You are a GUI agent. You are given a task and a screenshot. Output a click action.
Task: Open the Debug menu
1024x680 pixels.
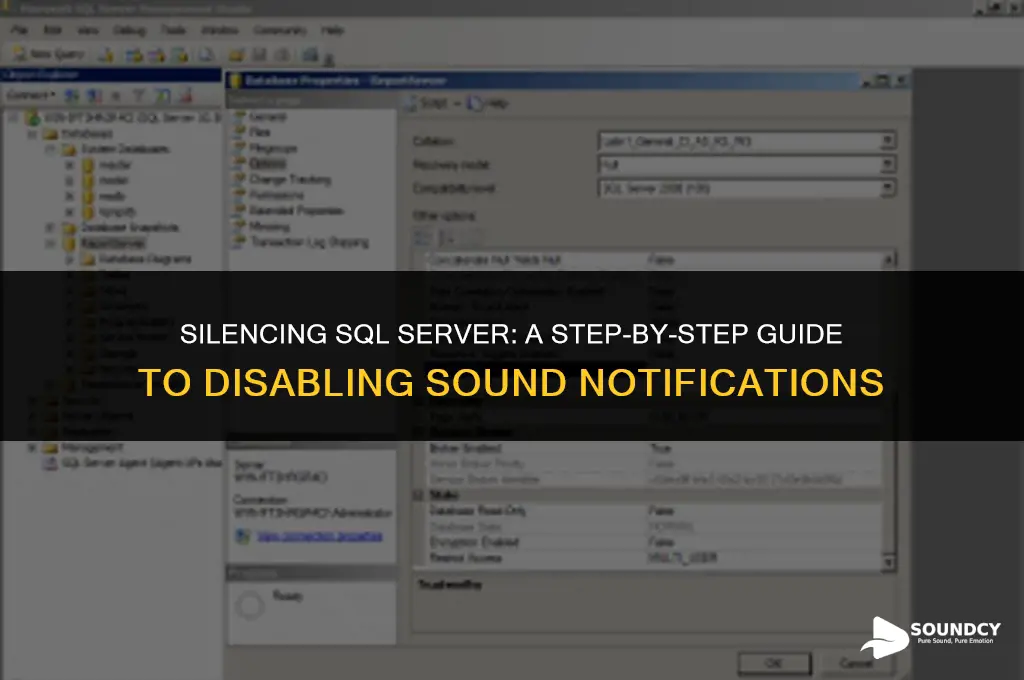129,30
